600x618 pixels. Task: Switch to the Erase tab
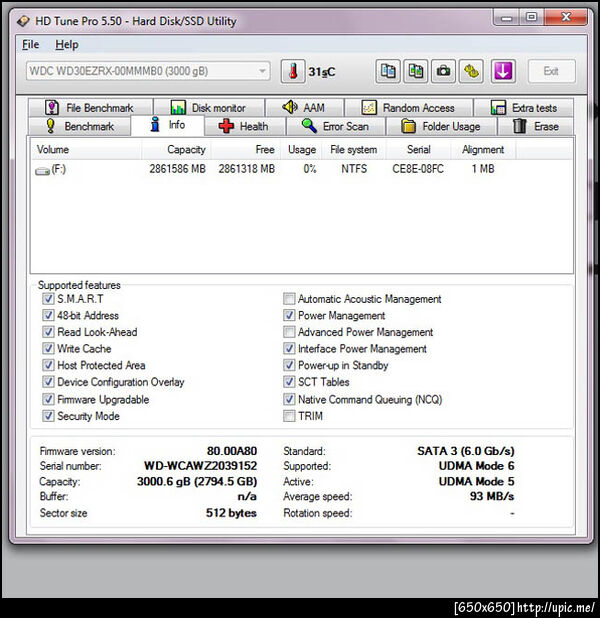[536, 127]
